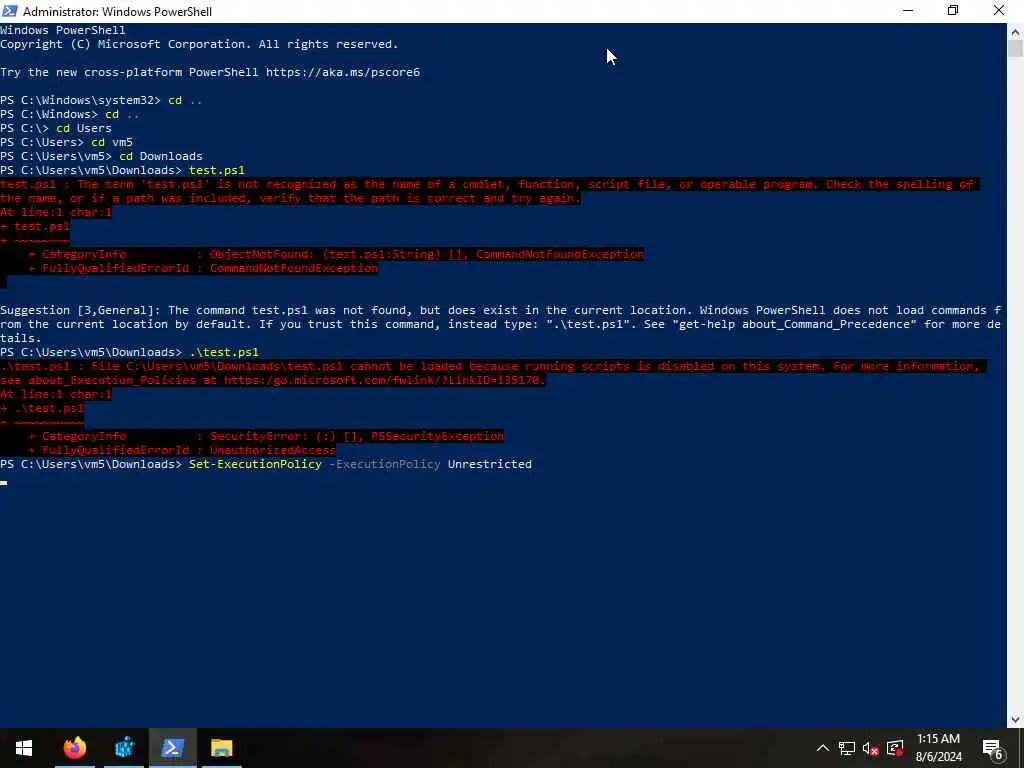Click the 'Set-ExecutionPolicy' command text
1024x768 pixels.
point(255,464)
